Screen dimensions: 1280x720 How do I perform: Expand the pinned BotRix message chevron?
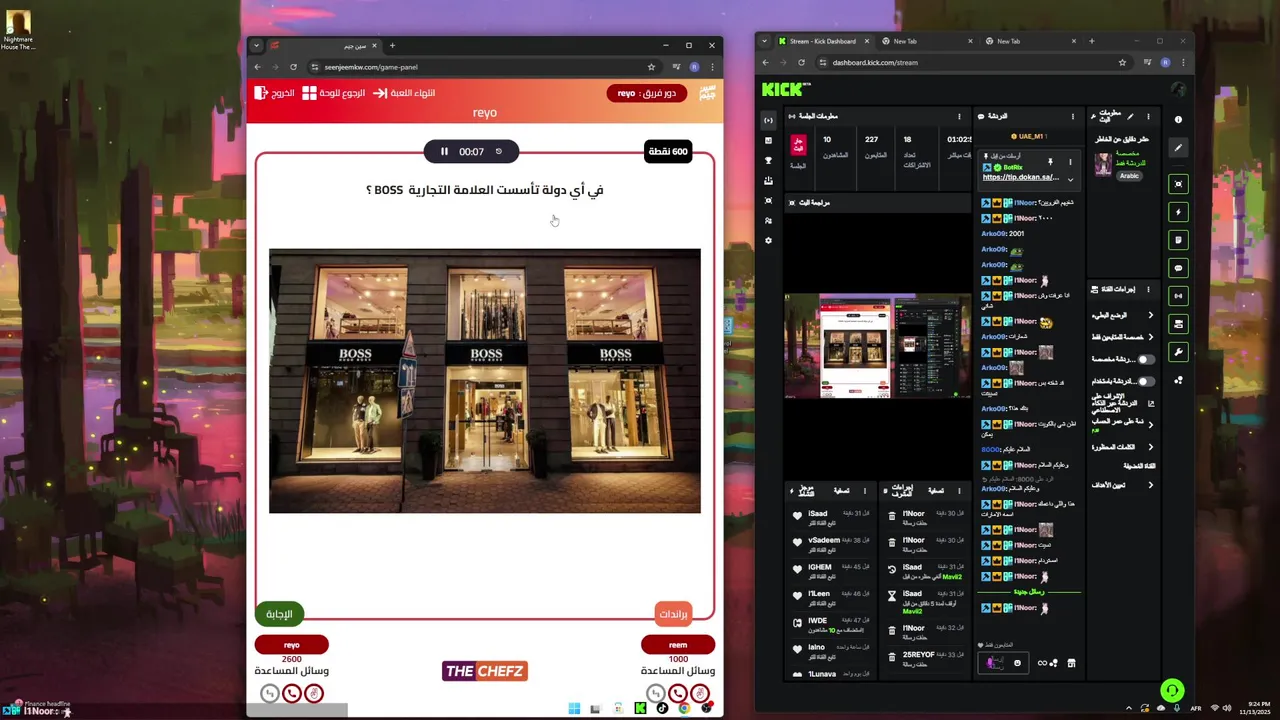click(1070, 180)
